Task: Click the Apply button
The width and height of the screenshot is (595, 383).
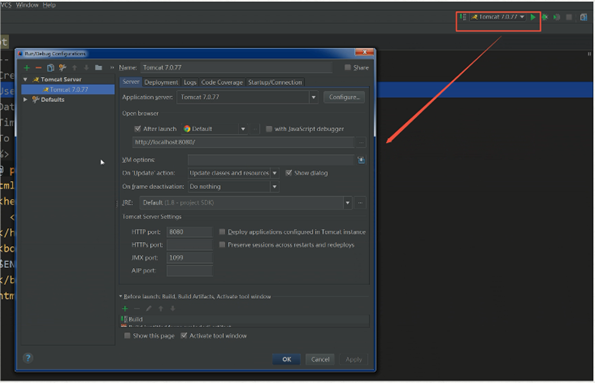Action: coord(354,359)
